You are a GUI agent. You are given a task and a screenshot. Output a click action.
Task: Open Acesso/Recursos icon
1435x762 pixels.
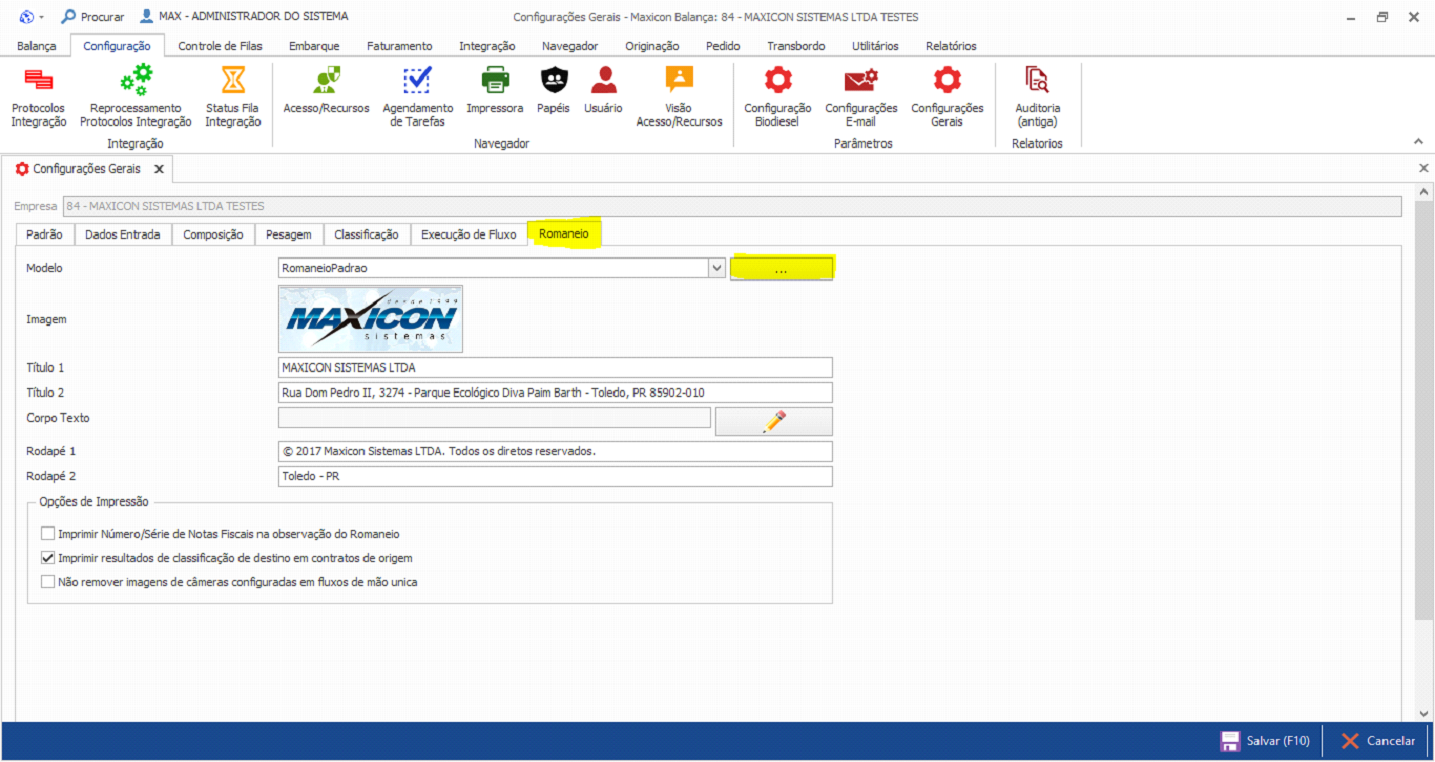click(x=326, y=80)
